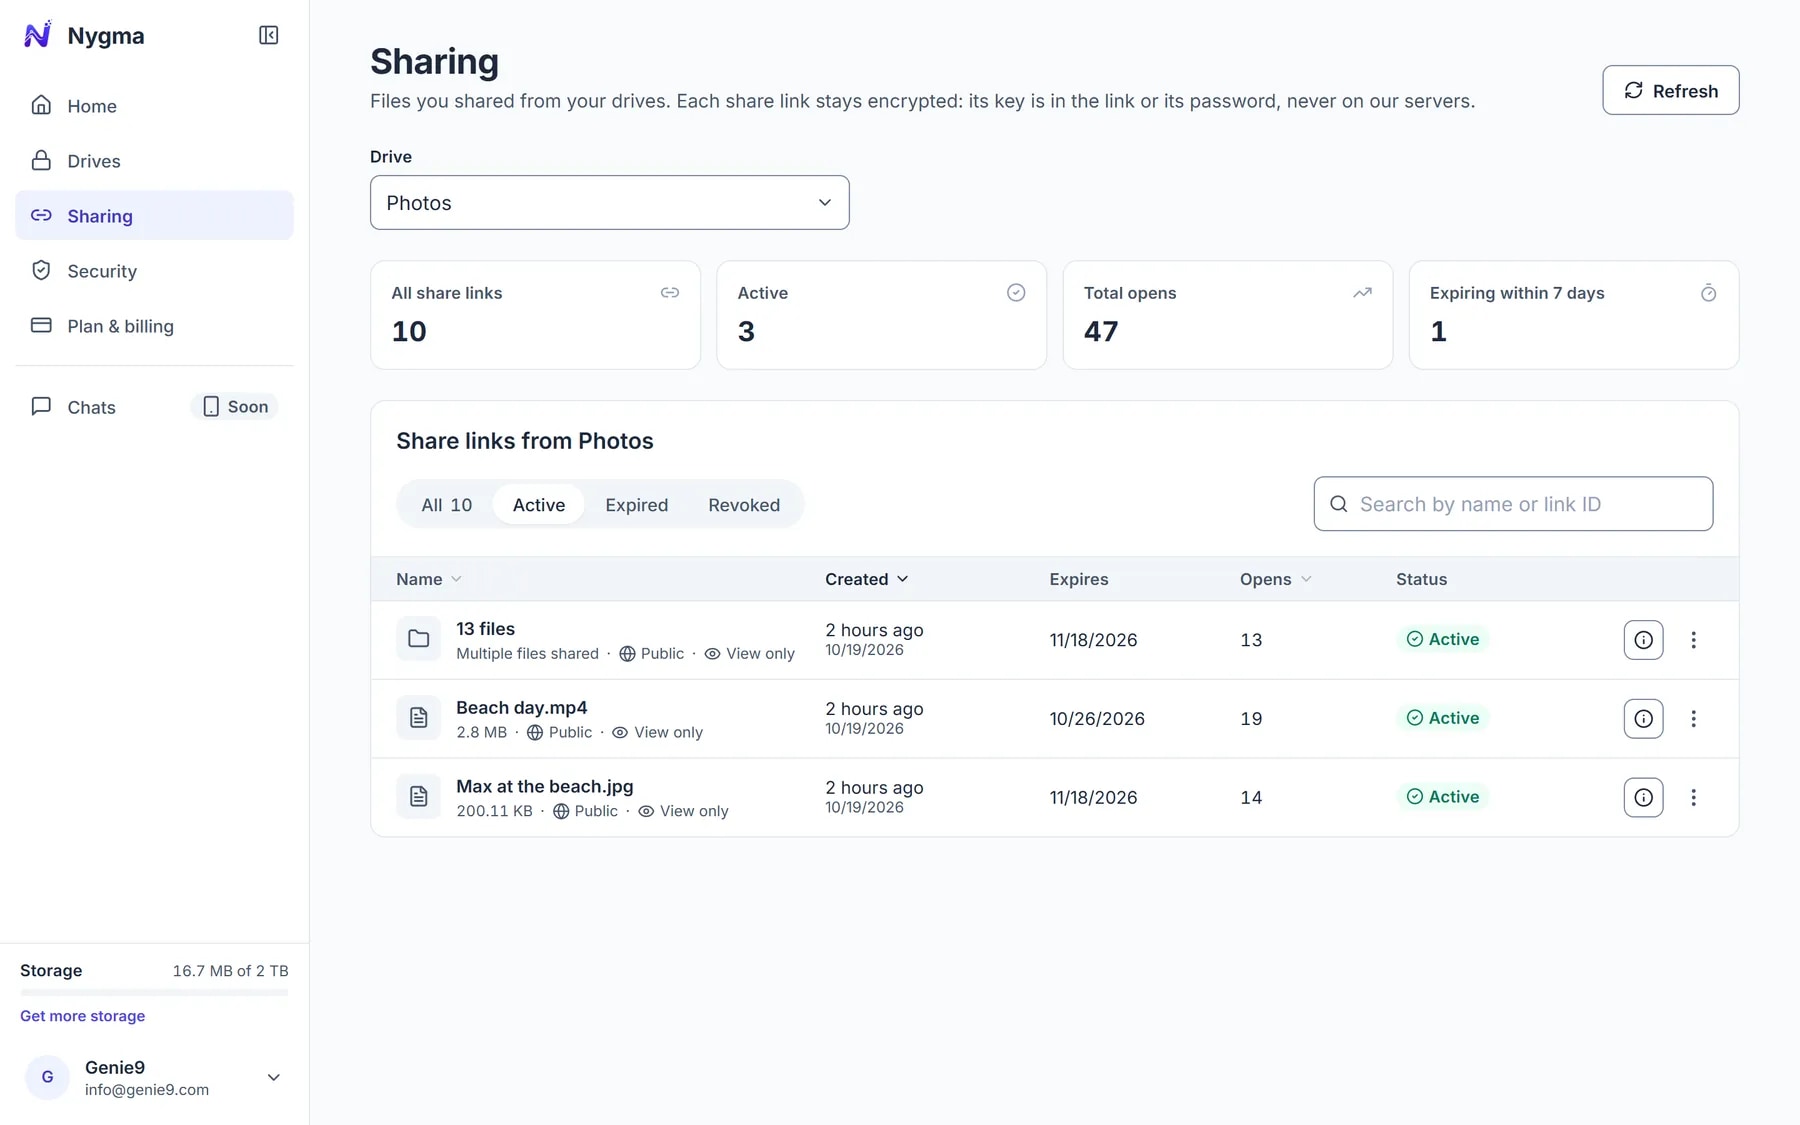Focus the search by name or link ID field
Screen dimensions: 1800x1125
coord(1513,504)
